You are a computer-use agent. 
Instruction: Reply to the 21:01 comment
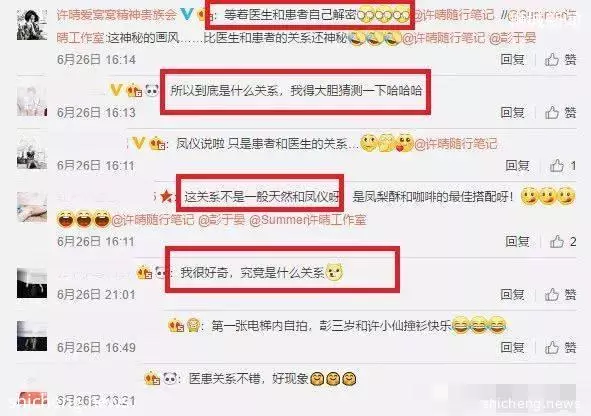[512, 295]
